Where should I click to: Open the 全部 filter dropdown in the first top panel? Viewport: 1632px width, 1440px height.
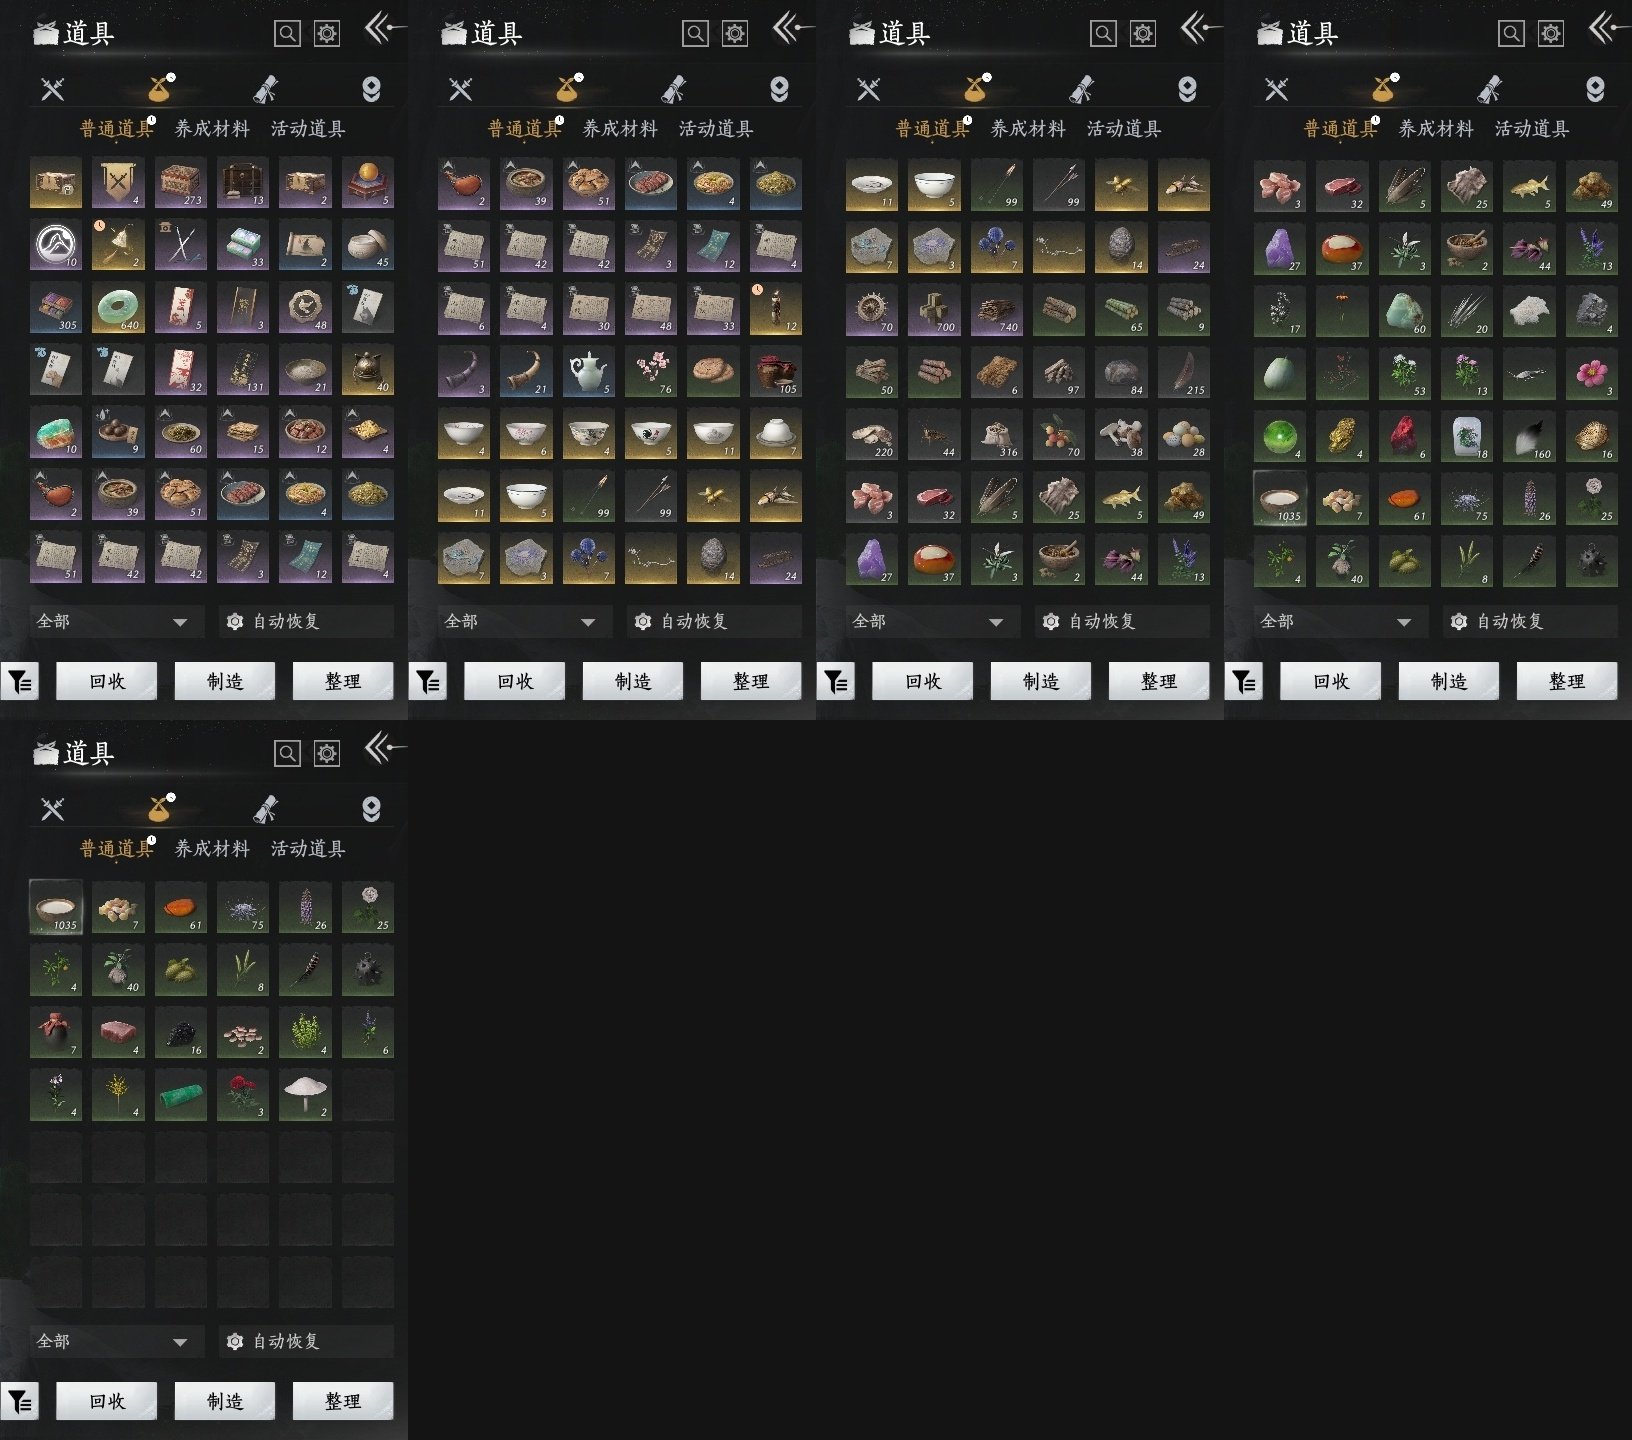click(x=114, y=621)
